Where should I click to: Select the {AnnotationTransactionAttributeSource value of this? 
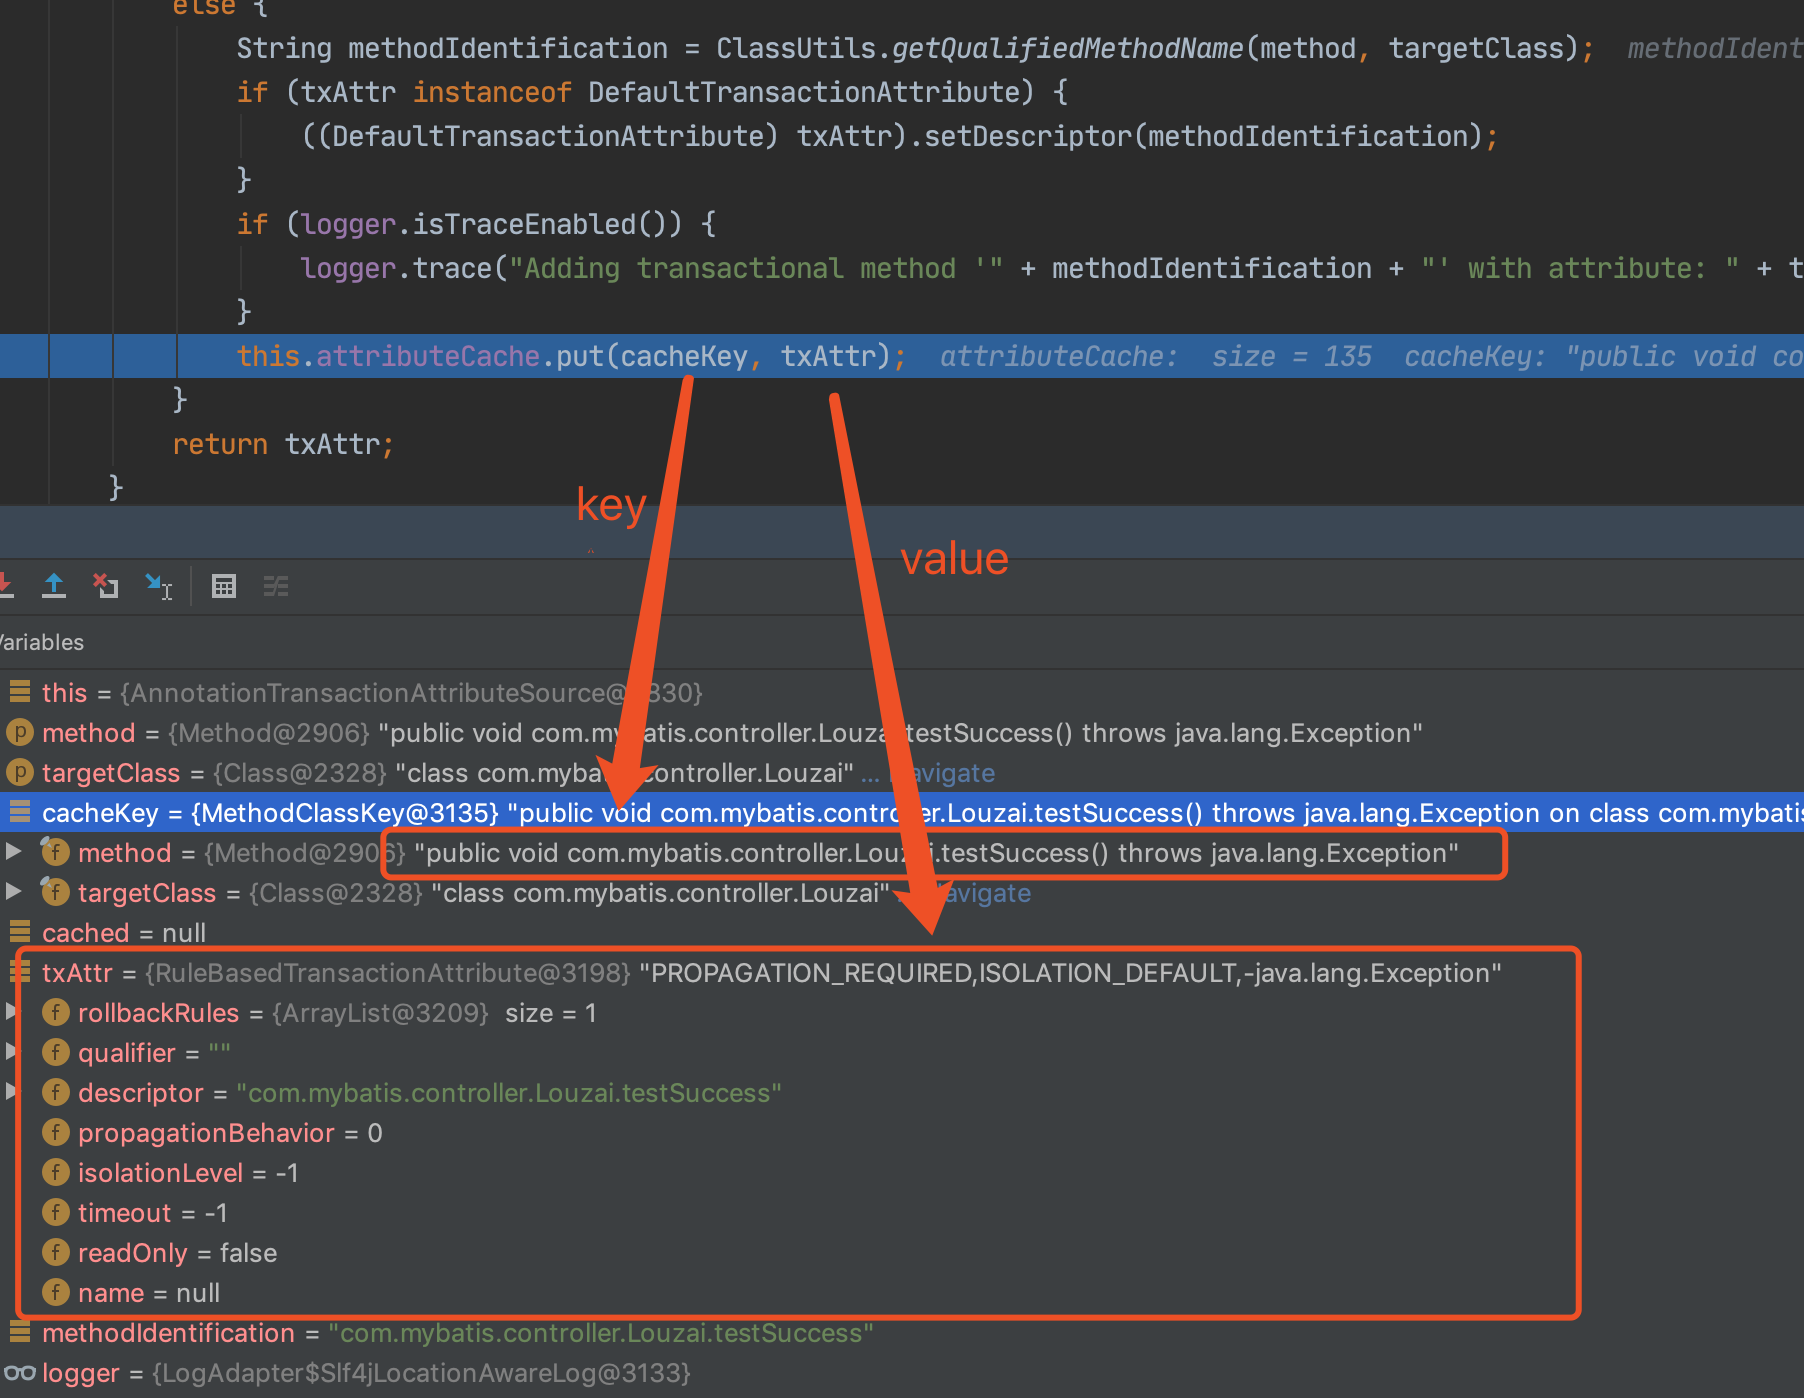coord(411,693)
